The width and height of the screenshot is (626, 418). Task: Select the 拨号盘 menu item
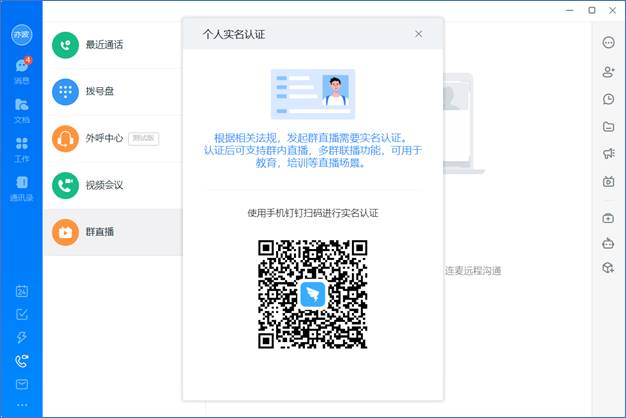click(x=113, y=91)
